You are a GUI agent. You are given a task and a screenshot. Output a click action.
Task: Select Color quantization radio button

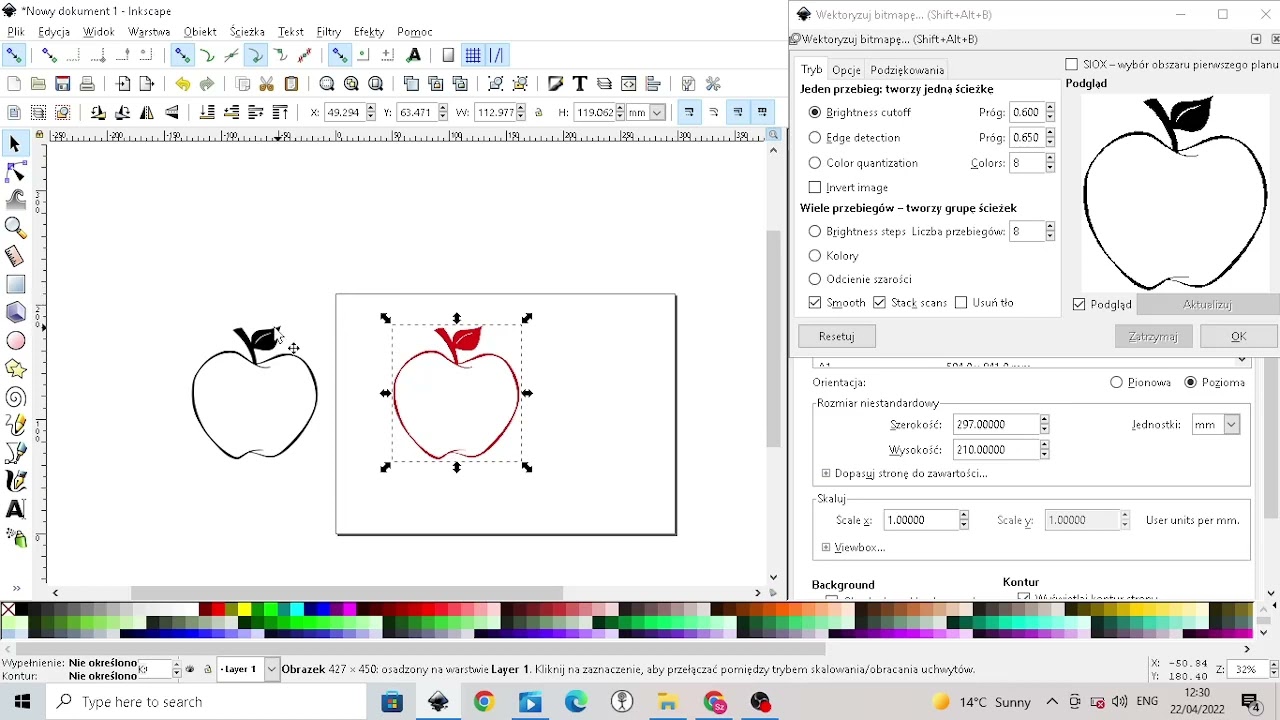click(815, 162)
